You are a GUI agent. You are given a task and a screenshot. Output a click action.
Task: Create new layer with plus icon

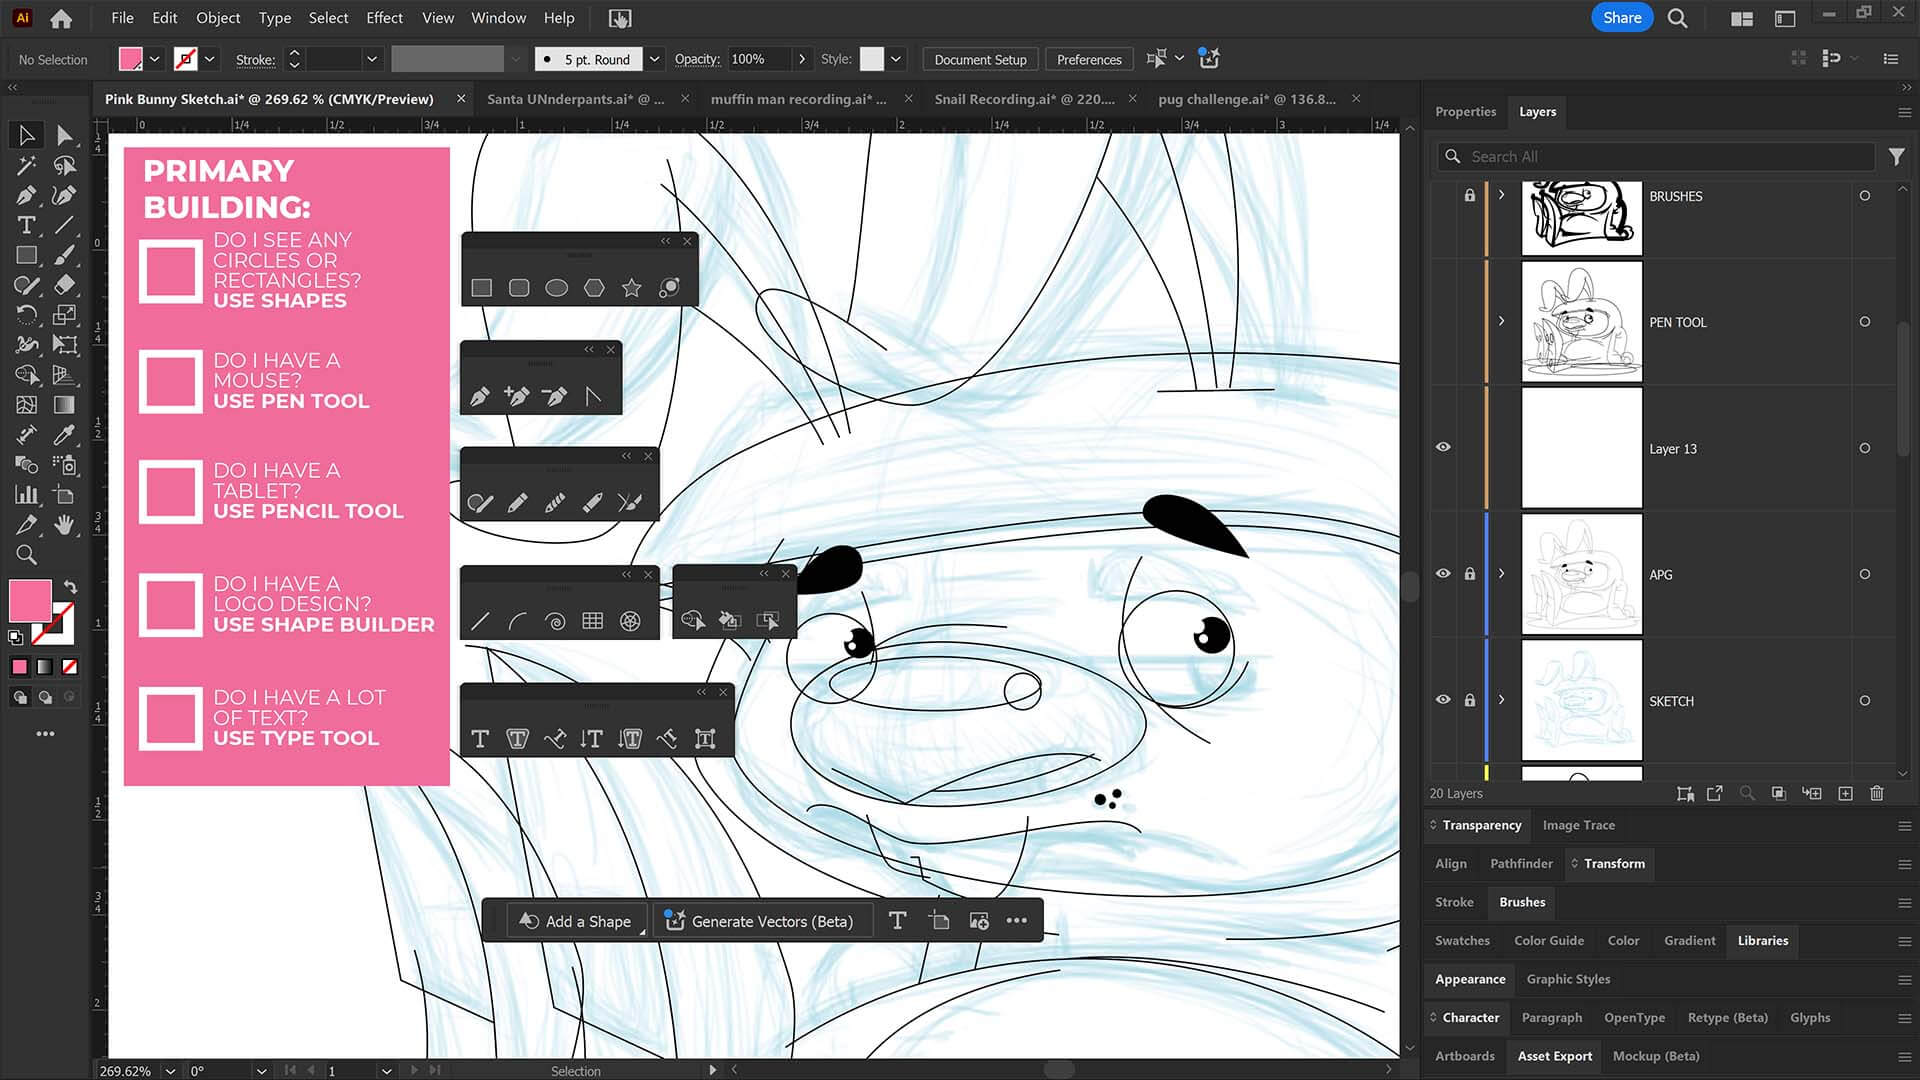click(x=1845, y=793)
